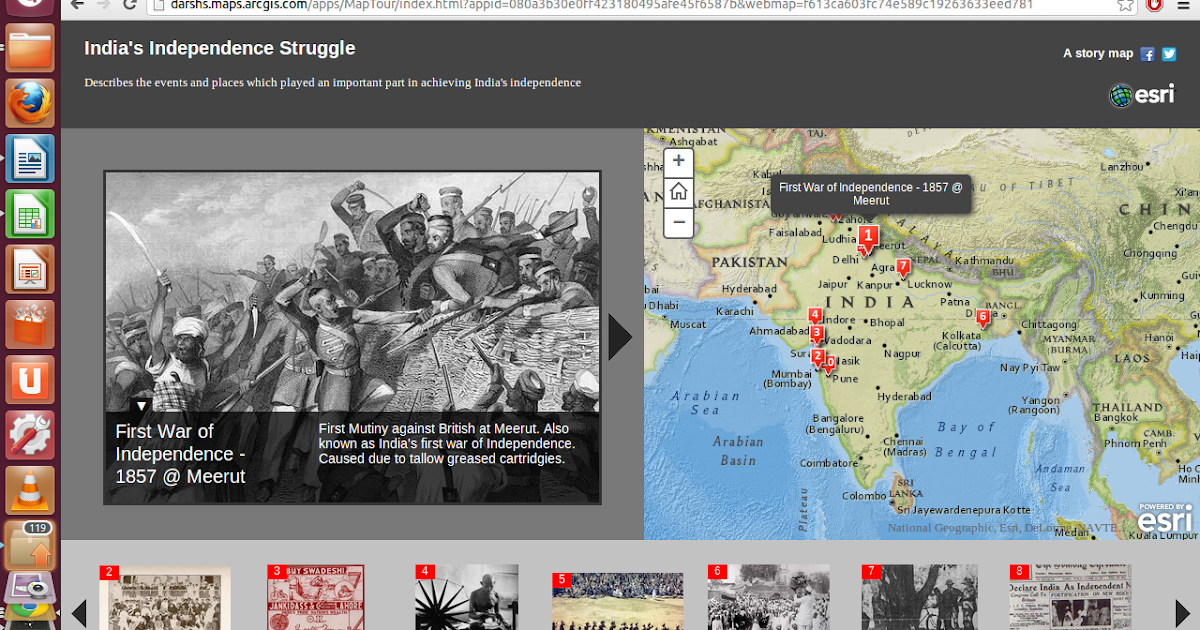
Task: Select map marker 4 near Ahmadabad
Action: click(x=815, y=316)
